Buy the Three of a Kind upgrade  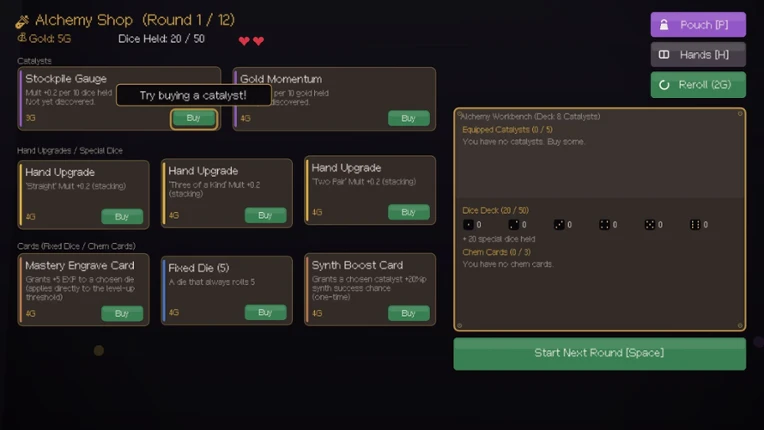coord(265,215)
